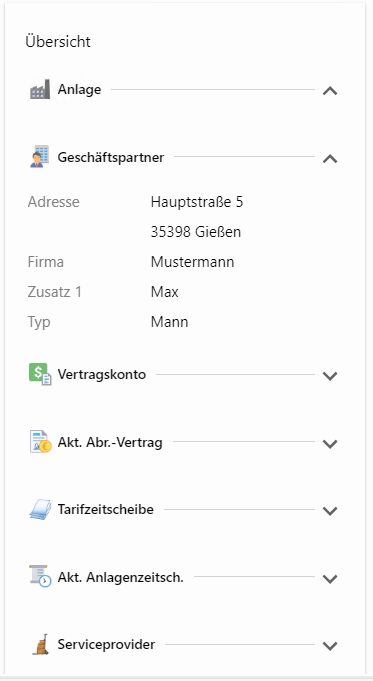Collapse the Geschäftspartner section chevron
This screenshot has height=681, width=373.
click(x=330, y=159)
